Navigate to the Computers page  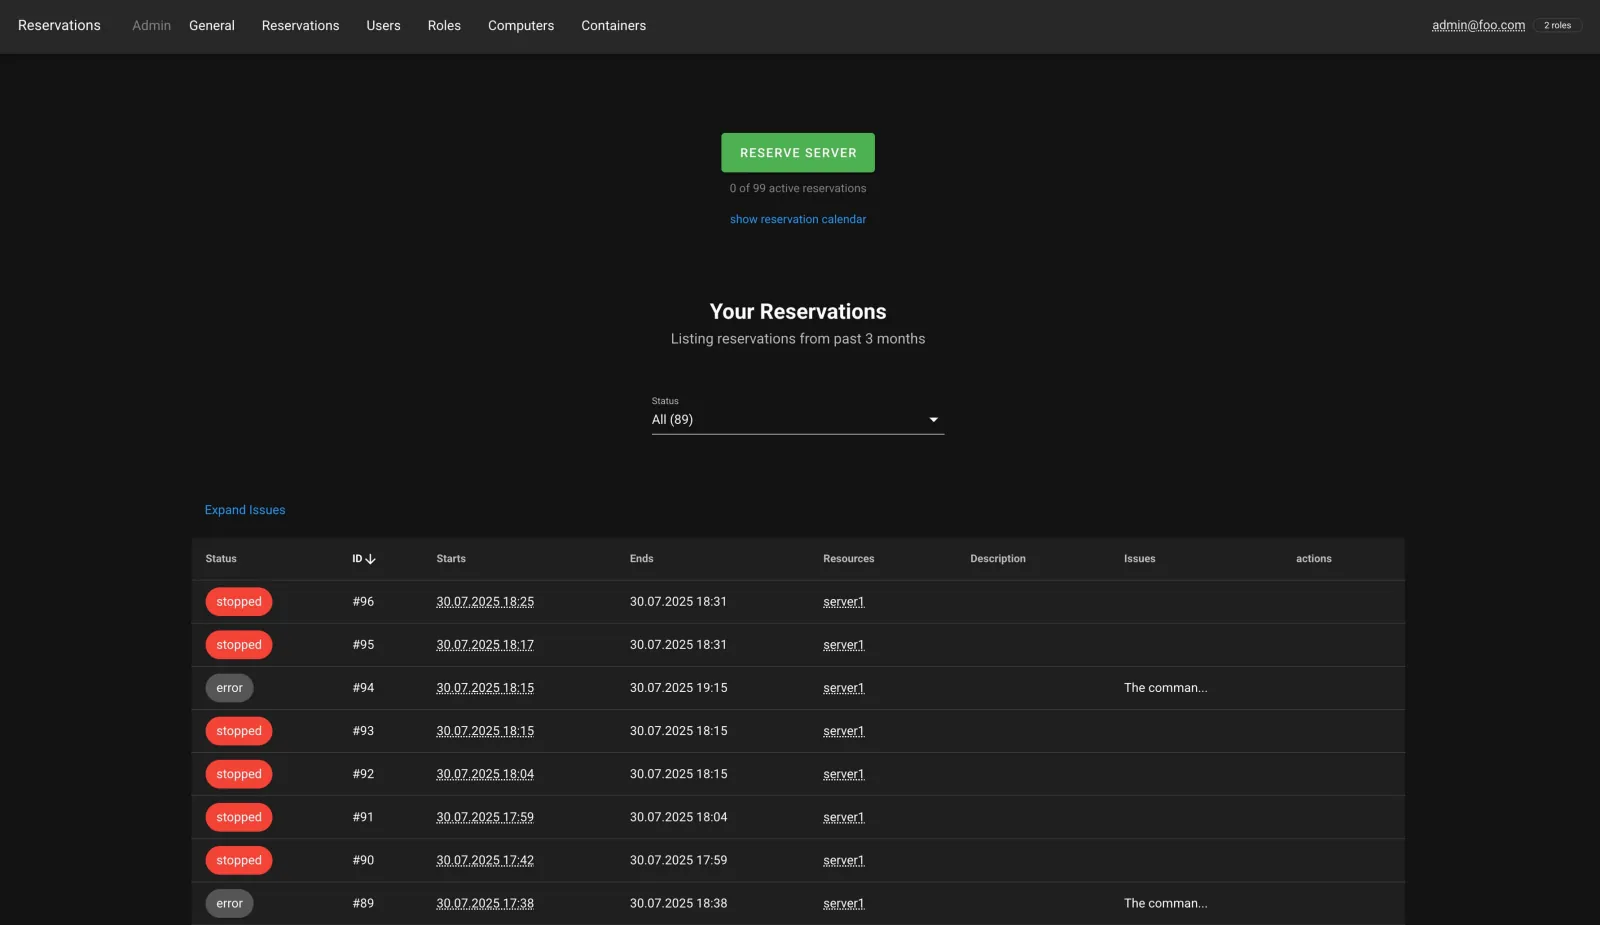[x=521, y=26]
